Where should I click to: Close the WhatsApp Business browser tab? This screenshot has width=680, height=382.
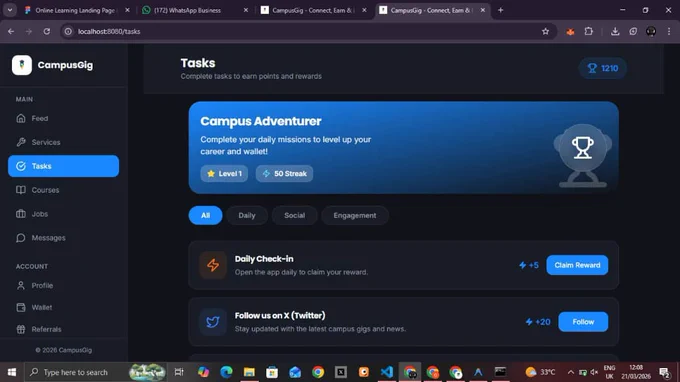pyautogui.click(x=245, y=10)
